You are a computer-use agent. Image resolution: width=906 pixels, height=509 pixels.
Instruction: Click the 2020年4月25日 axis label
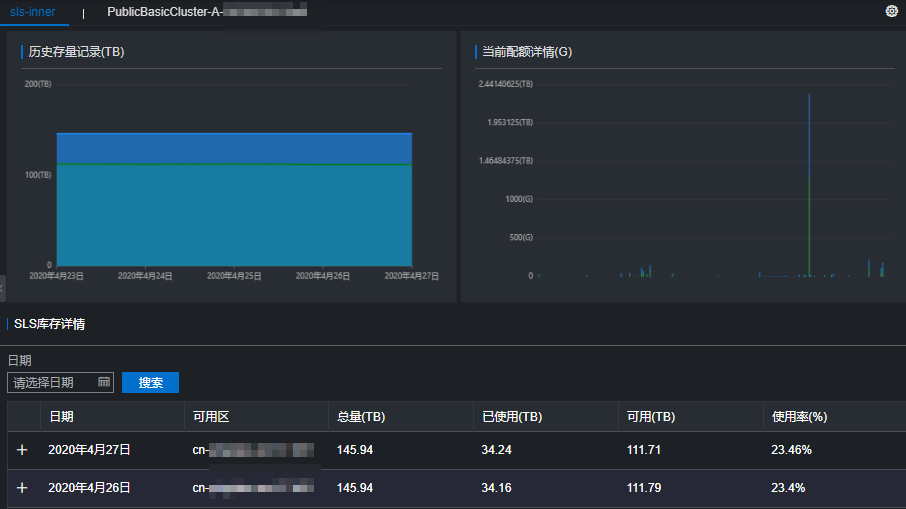234,276
